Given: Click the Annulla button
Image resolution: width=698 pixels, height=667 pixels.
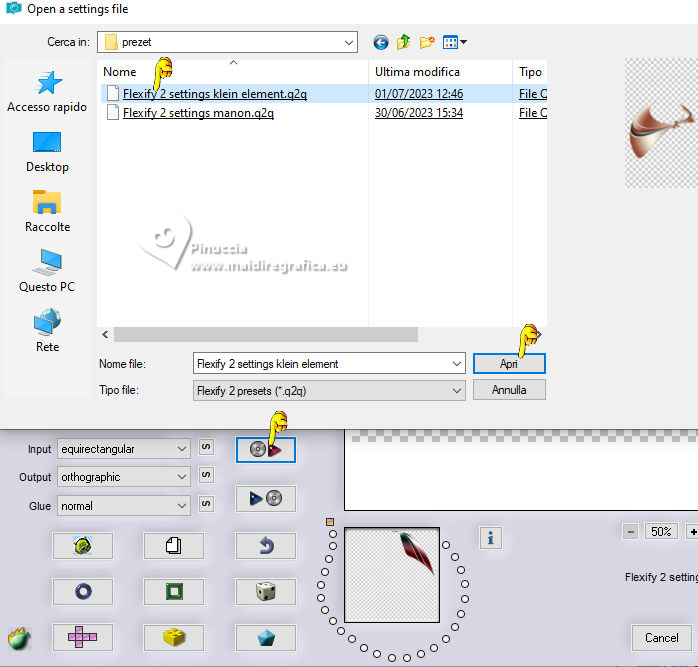Looking at the screenshot, I should click(x=509, y=390).
